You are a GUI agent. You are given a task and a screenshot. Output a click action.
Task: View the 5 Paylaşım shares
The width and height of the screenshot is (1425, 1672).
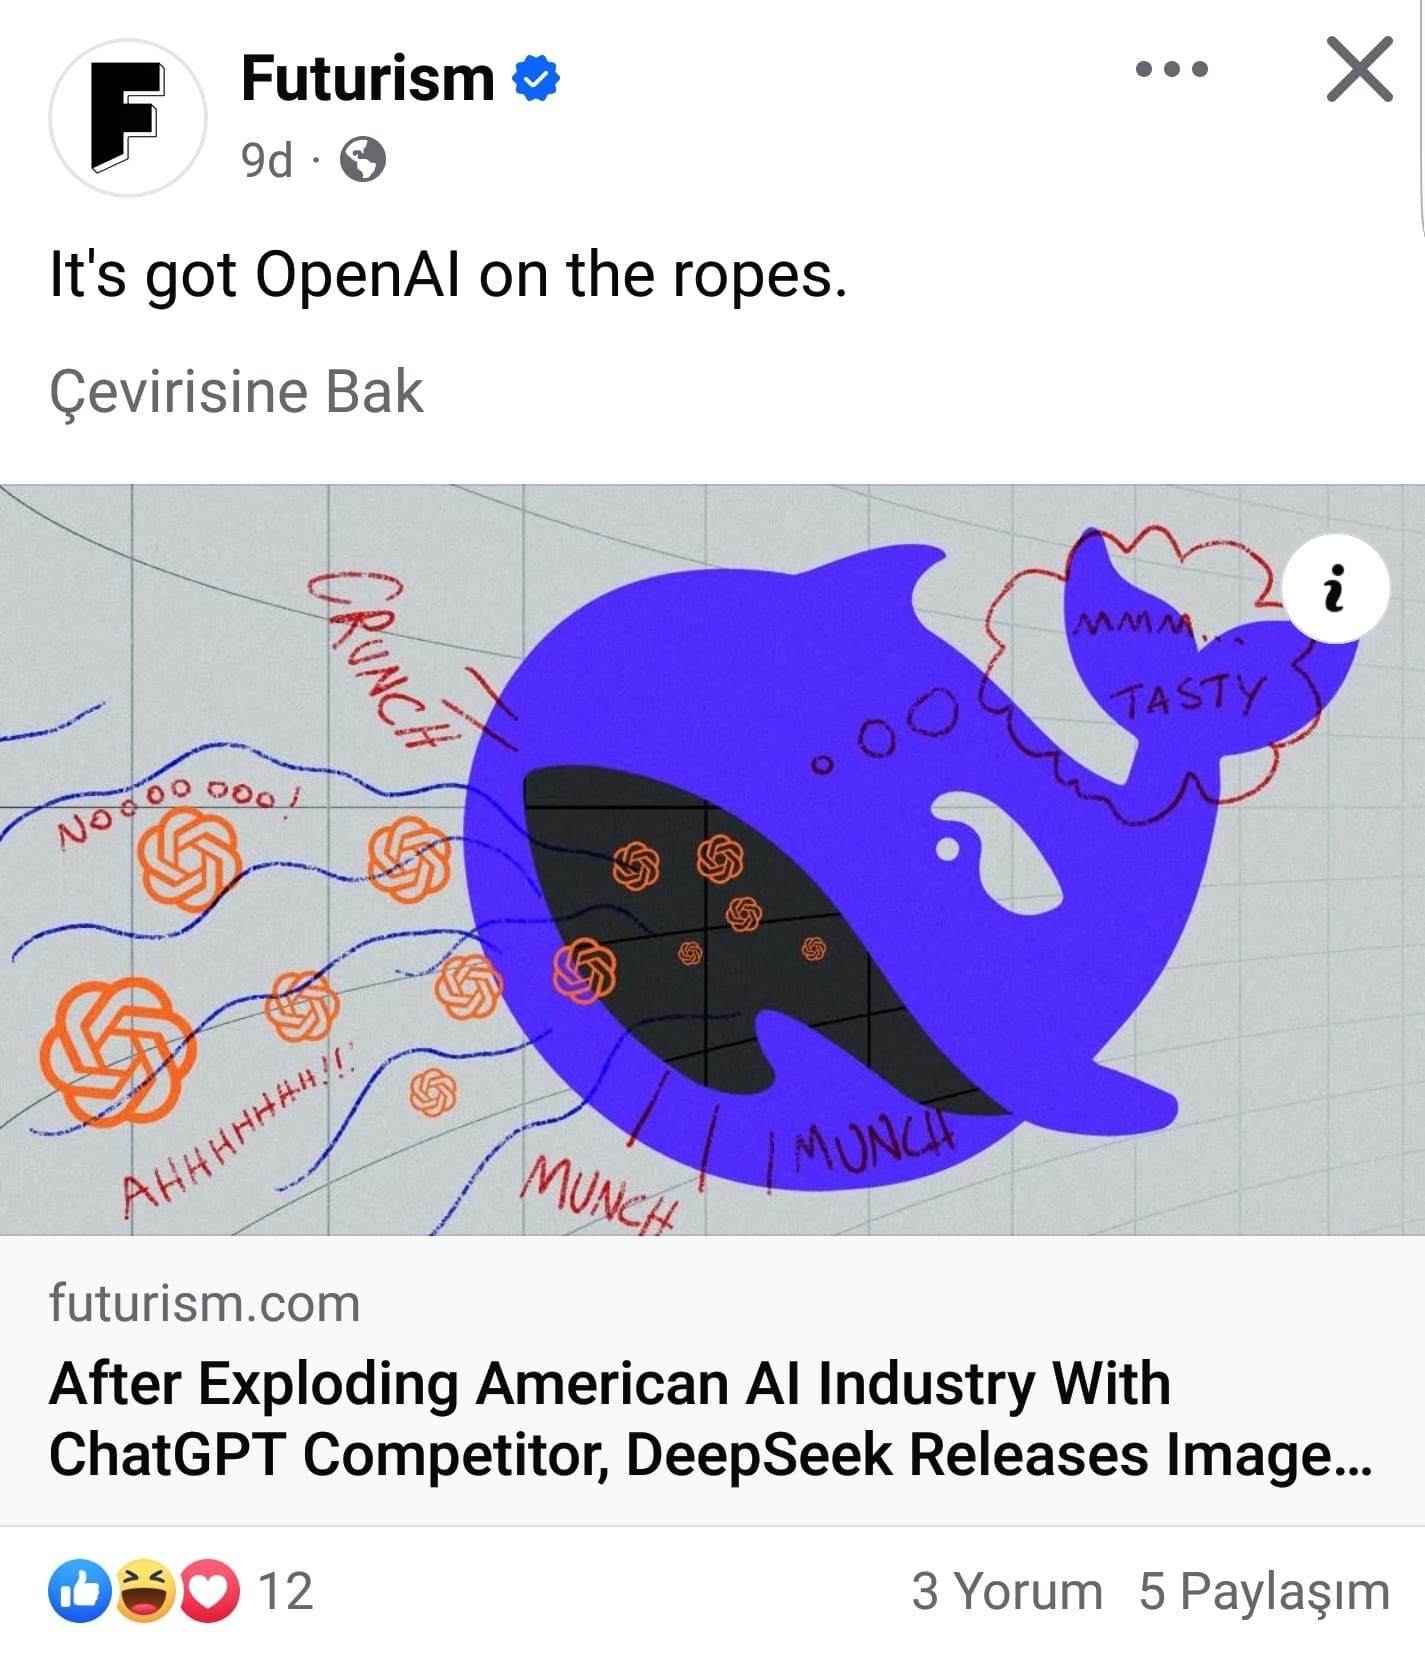click(x=1264, y=1590)
